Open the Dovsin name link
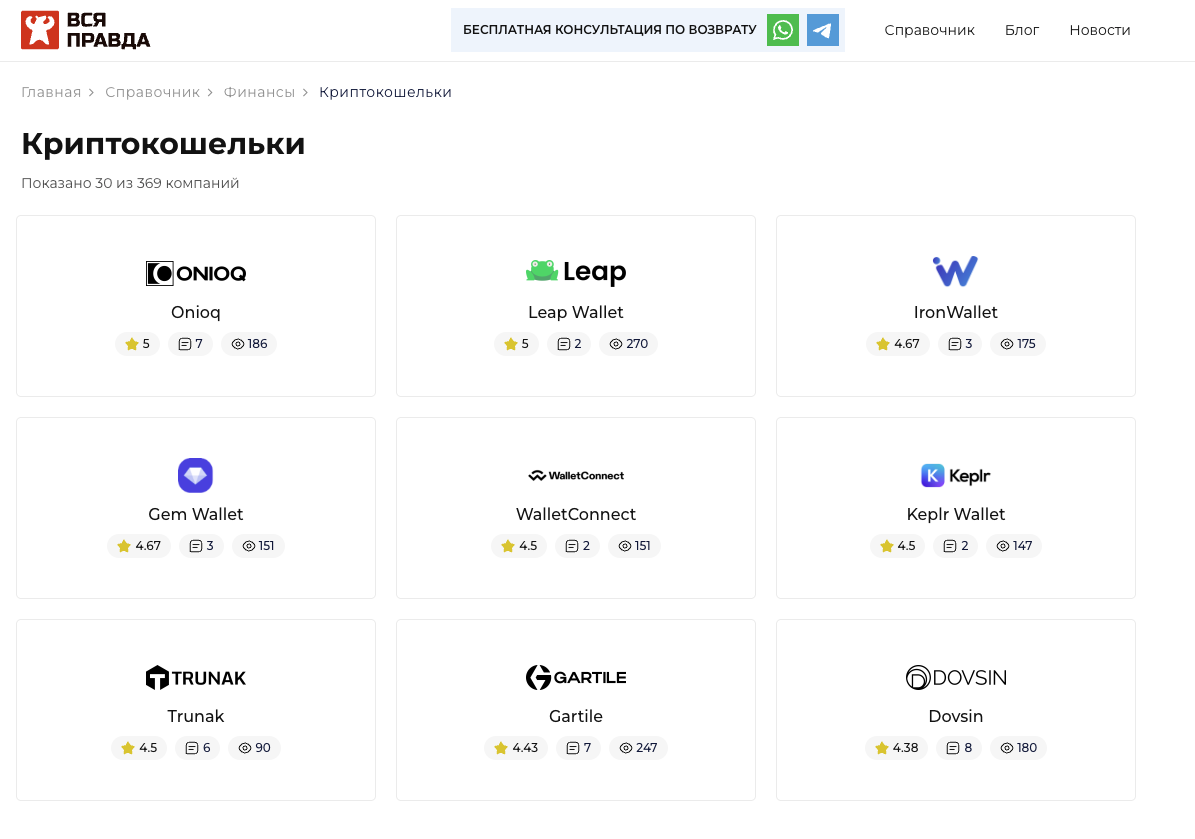The height and width of the screenshot is (839, 1195). tap(956, 716)
